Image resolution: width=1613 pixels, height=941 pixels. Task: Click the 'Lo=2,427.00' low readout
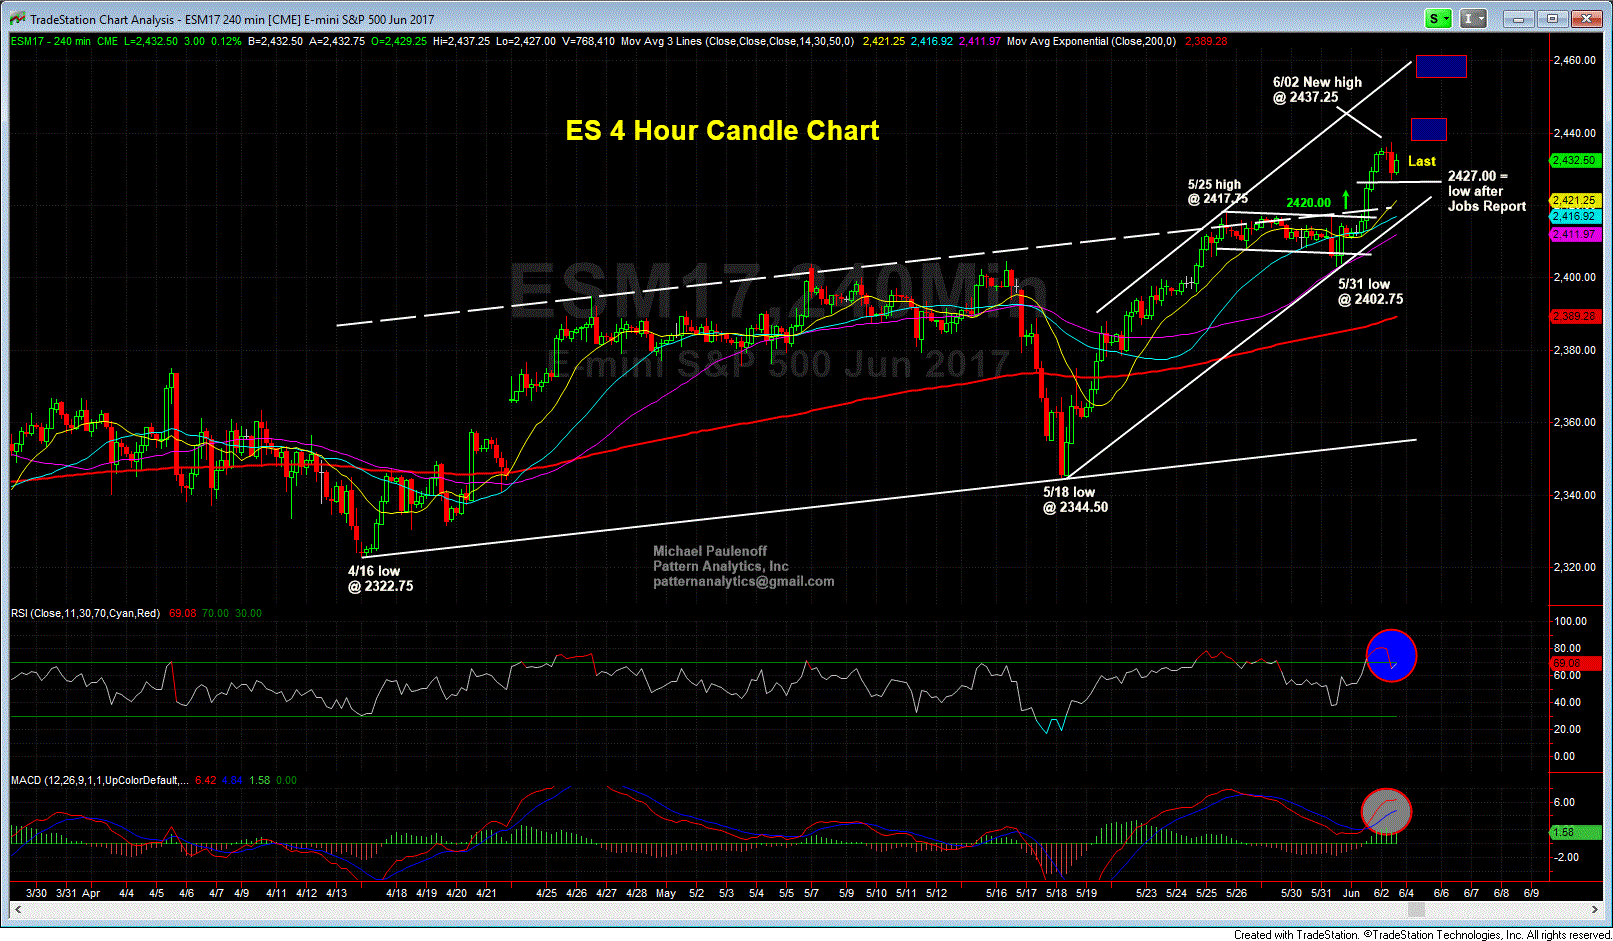click(x=526, y=42)
